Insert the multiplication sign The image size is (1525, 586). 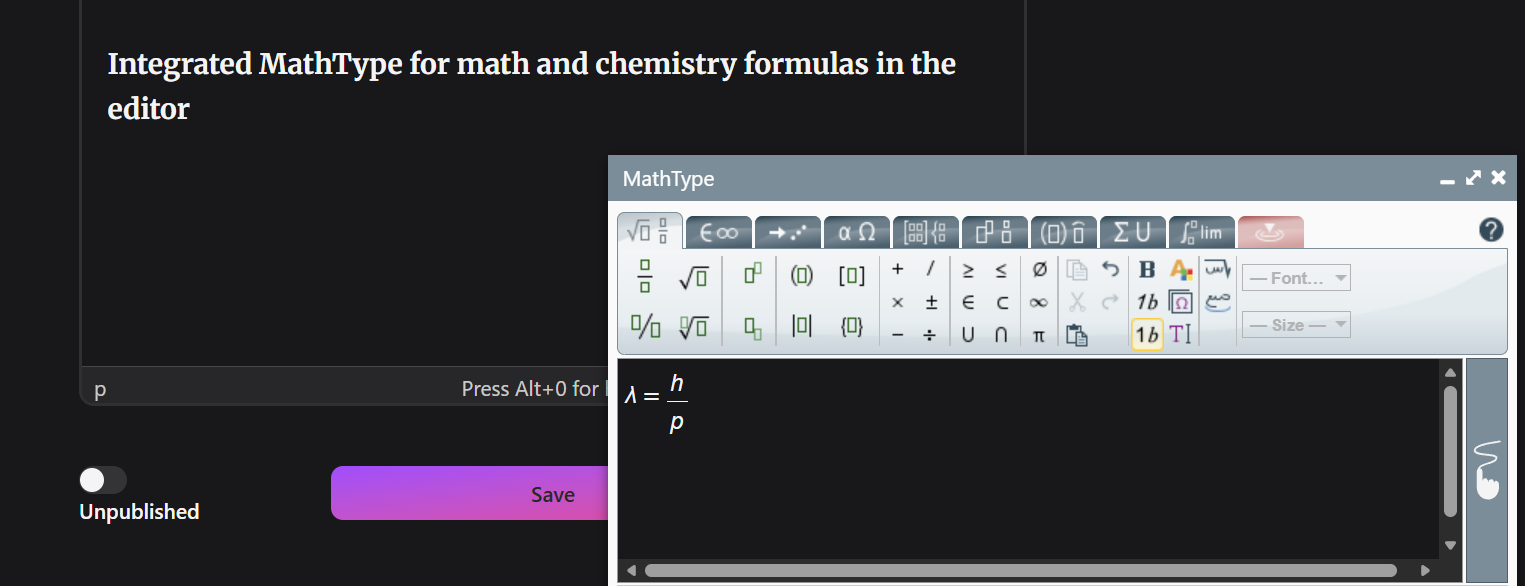pos(898,302)
